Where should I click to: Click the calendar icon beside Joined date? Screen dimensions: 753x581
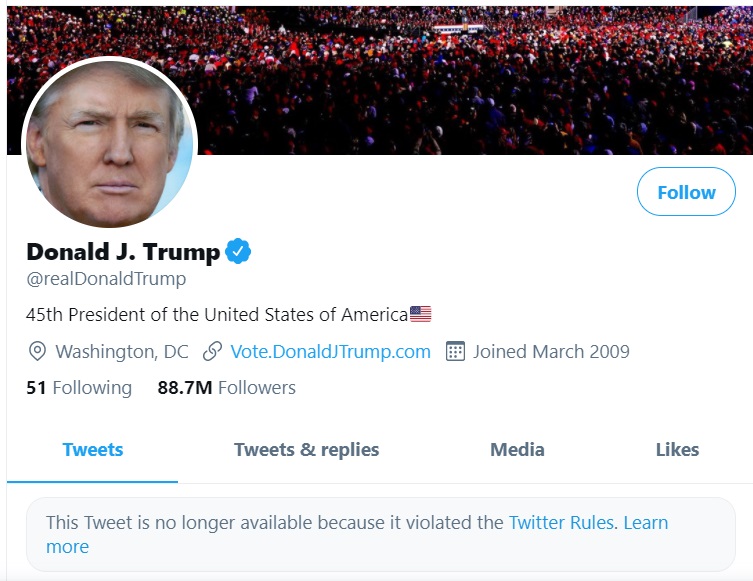click(x=455, y=351)
